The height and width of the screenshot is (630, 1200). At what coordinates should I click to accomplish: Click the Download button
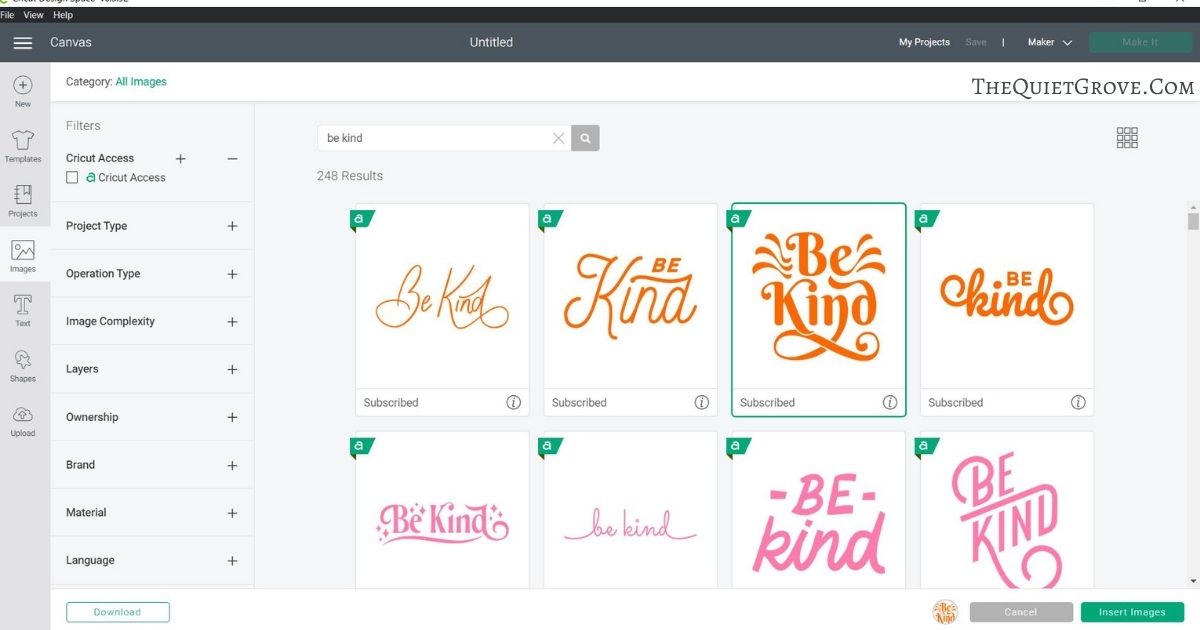point(118,612)
